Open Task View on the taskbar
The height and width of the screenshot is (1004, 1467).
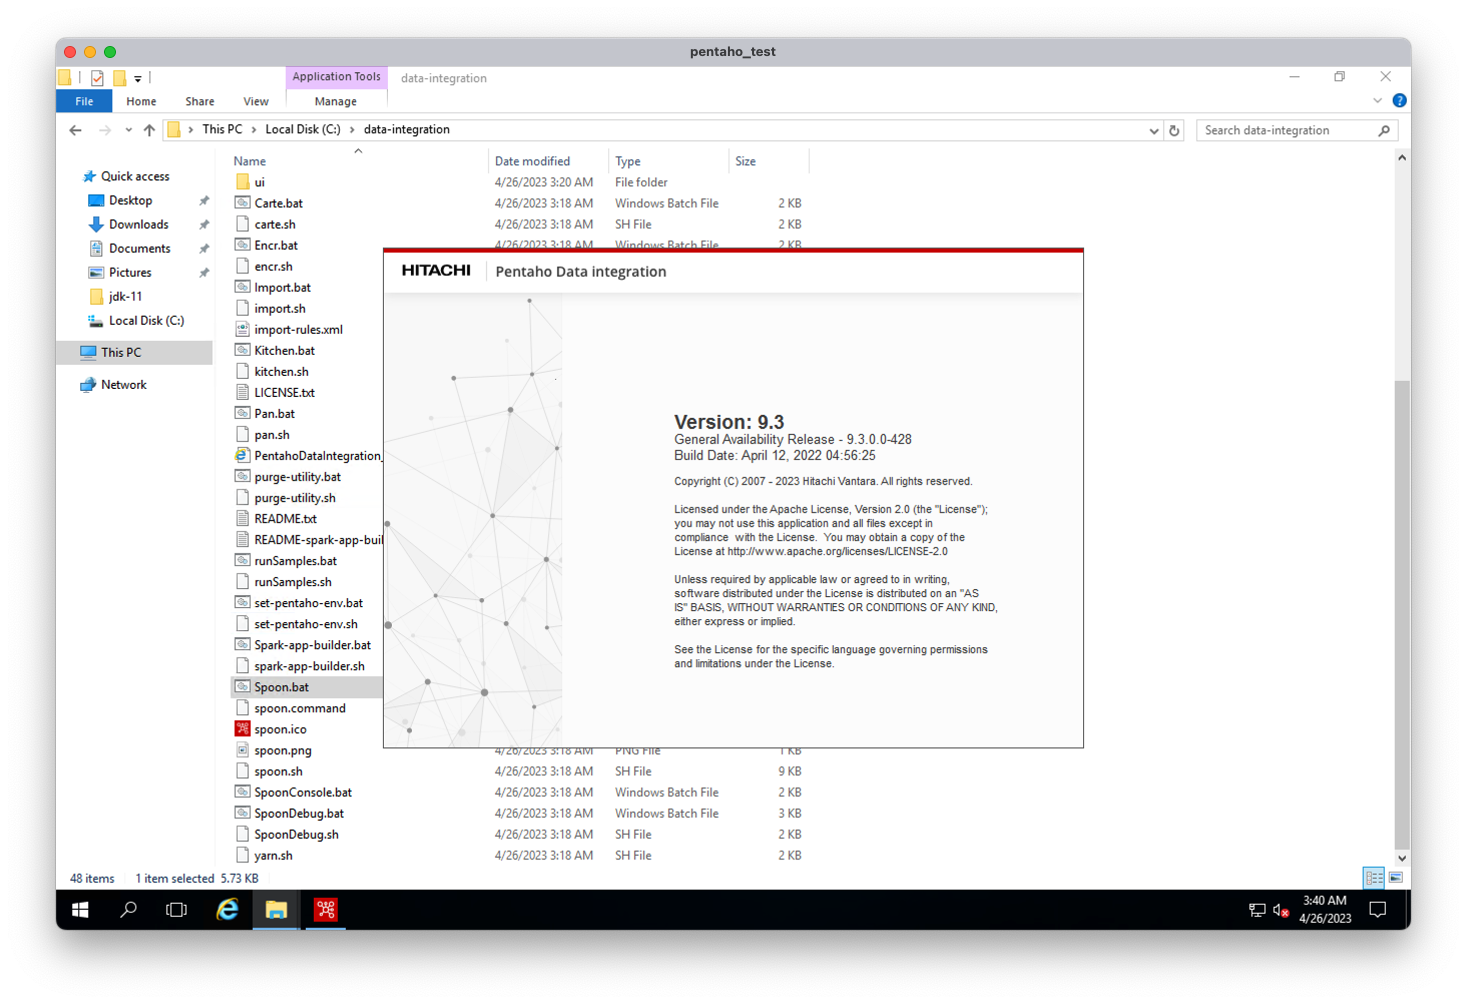(x=176, y=909)
